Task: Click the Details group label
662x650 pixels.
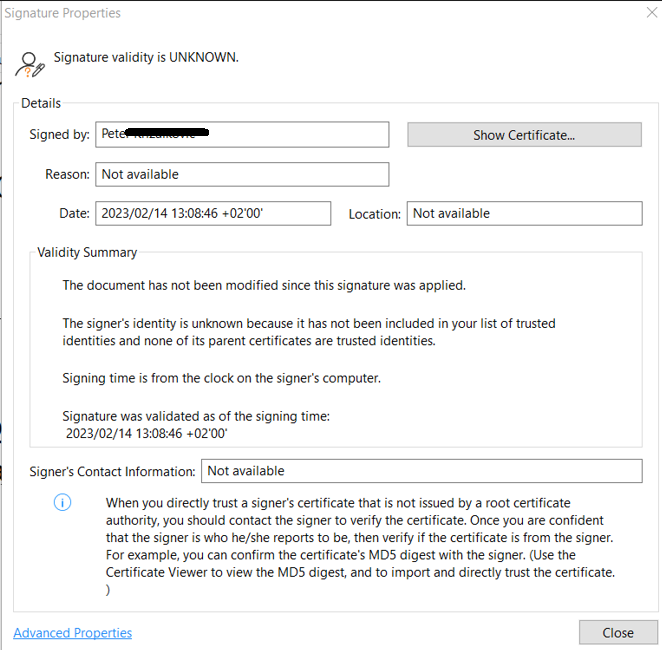Action: point(41,103)
